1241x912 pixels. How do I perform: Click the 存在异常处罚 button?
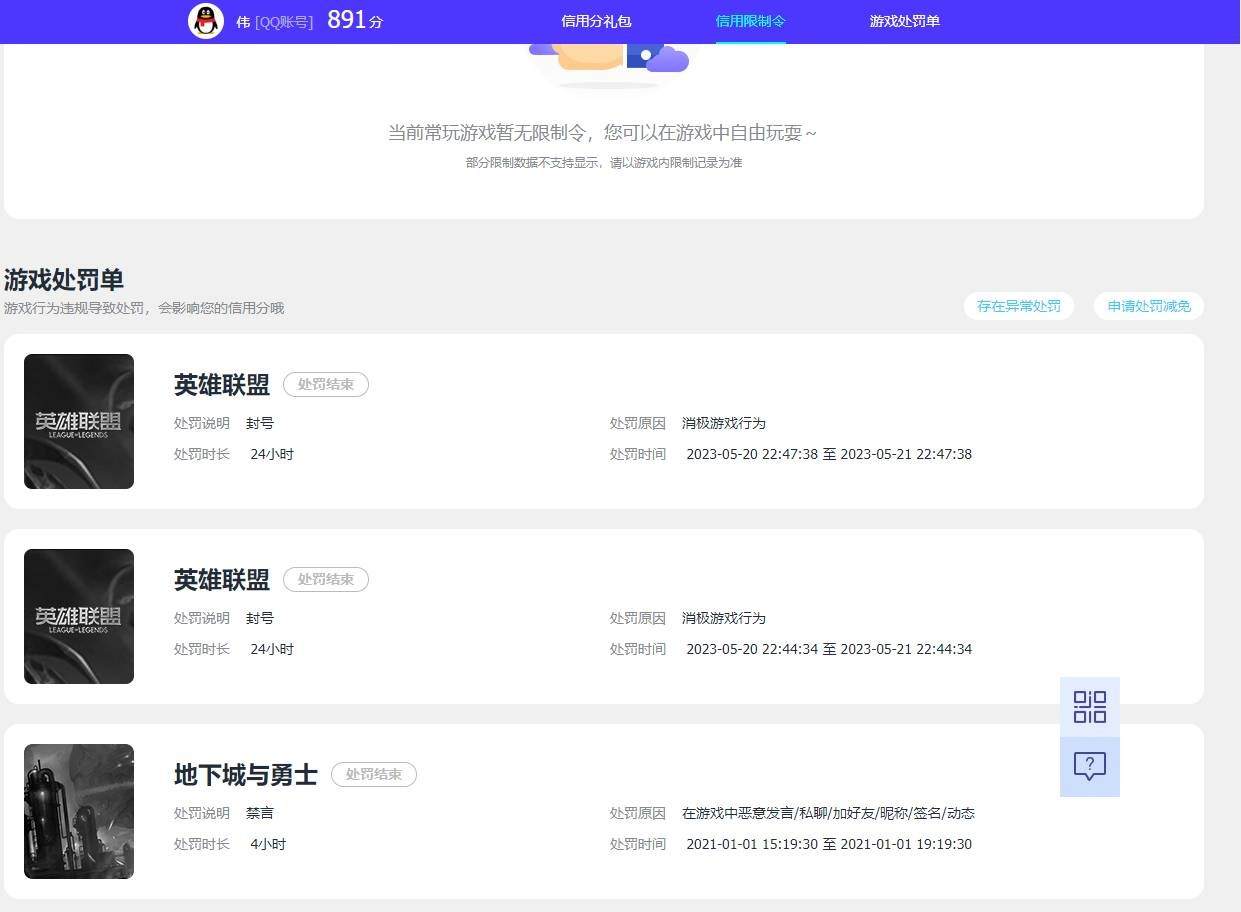(1019, 306)
